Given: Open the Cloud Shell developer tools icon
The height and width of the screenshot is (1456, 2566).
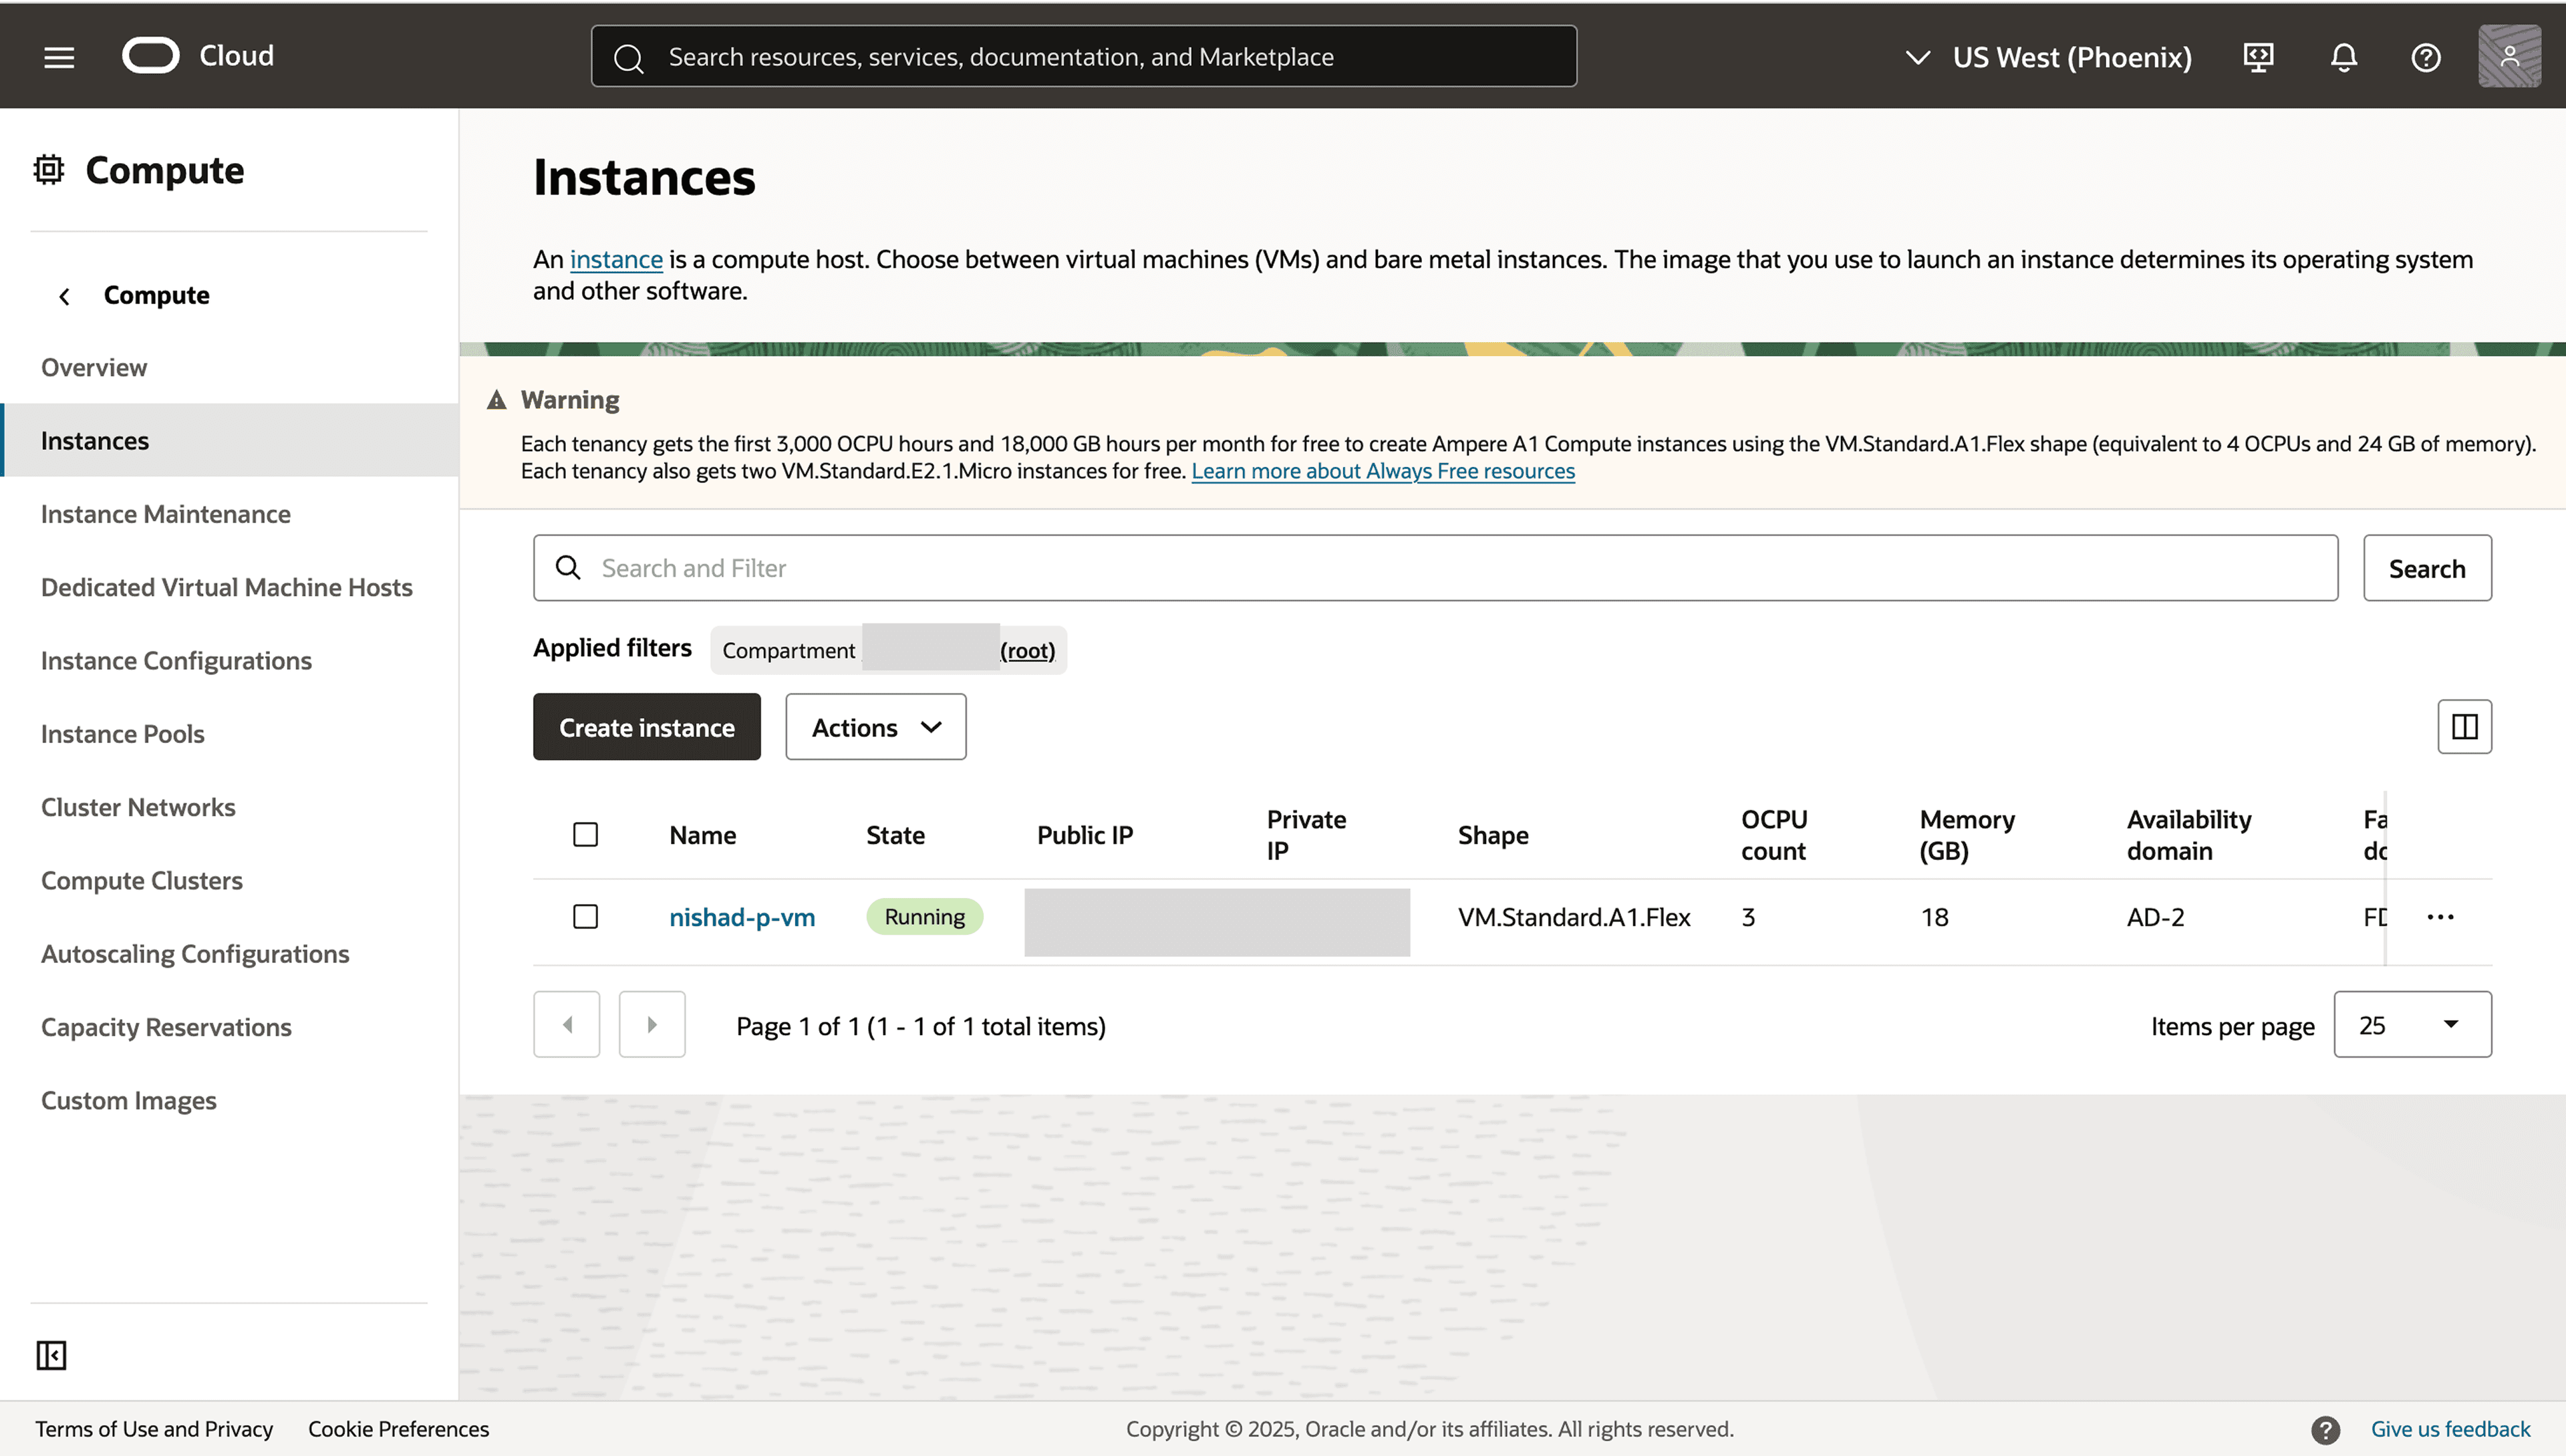Looking at the screenshot, I should [x=2258, y=57].
